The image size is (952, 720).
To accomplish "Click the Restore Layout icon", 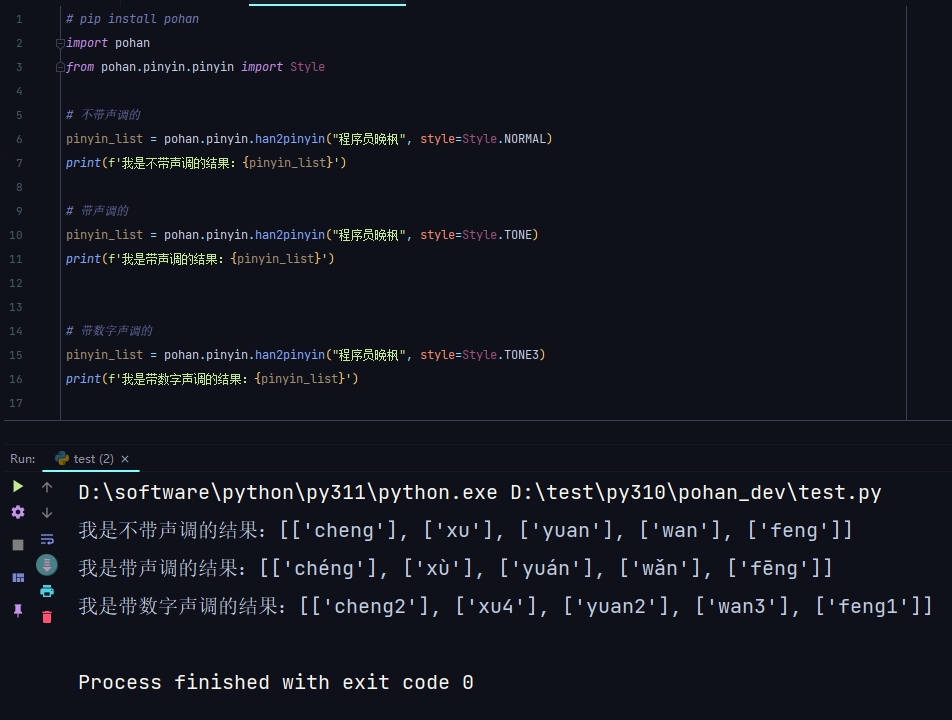I will 18,578.
